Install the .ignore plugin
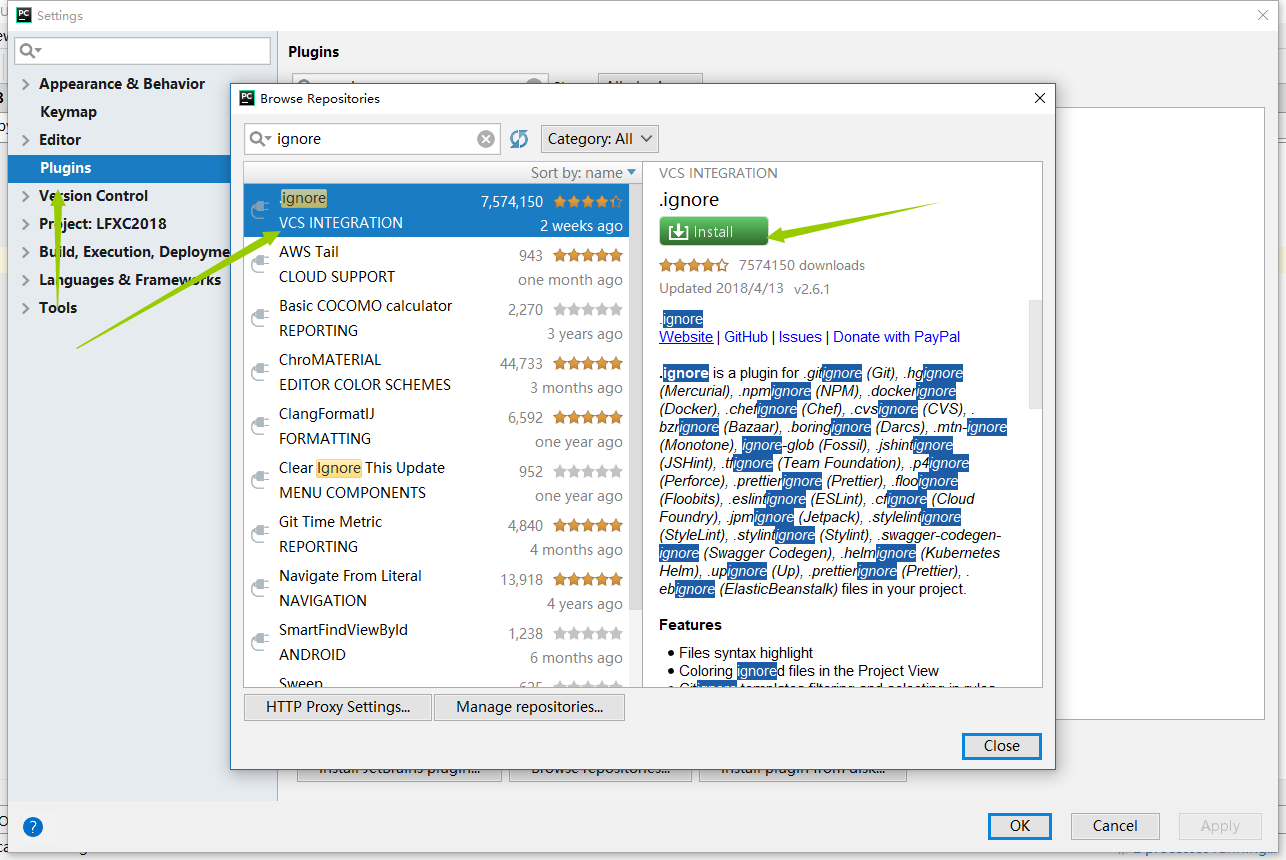 [713, 231]
